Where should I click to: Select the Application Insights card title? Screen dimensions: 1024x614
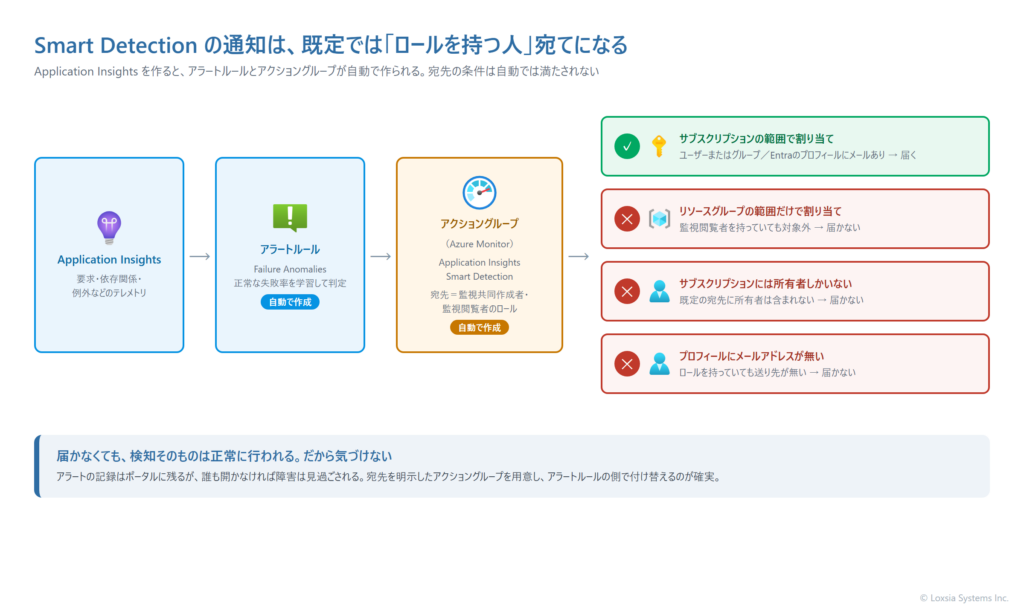pyautogui.click(x=109, y=259)
